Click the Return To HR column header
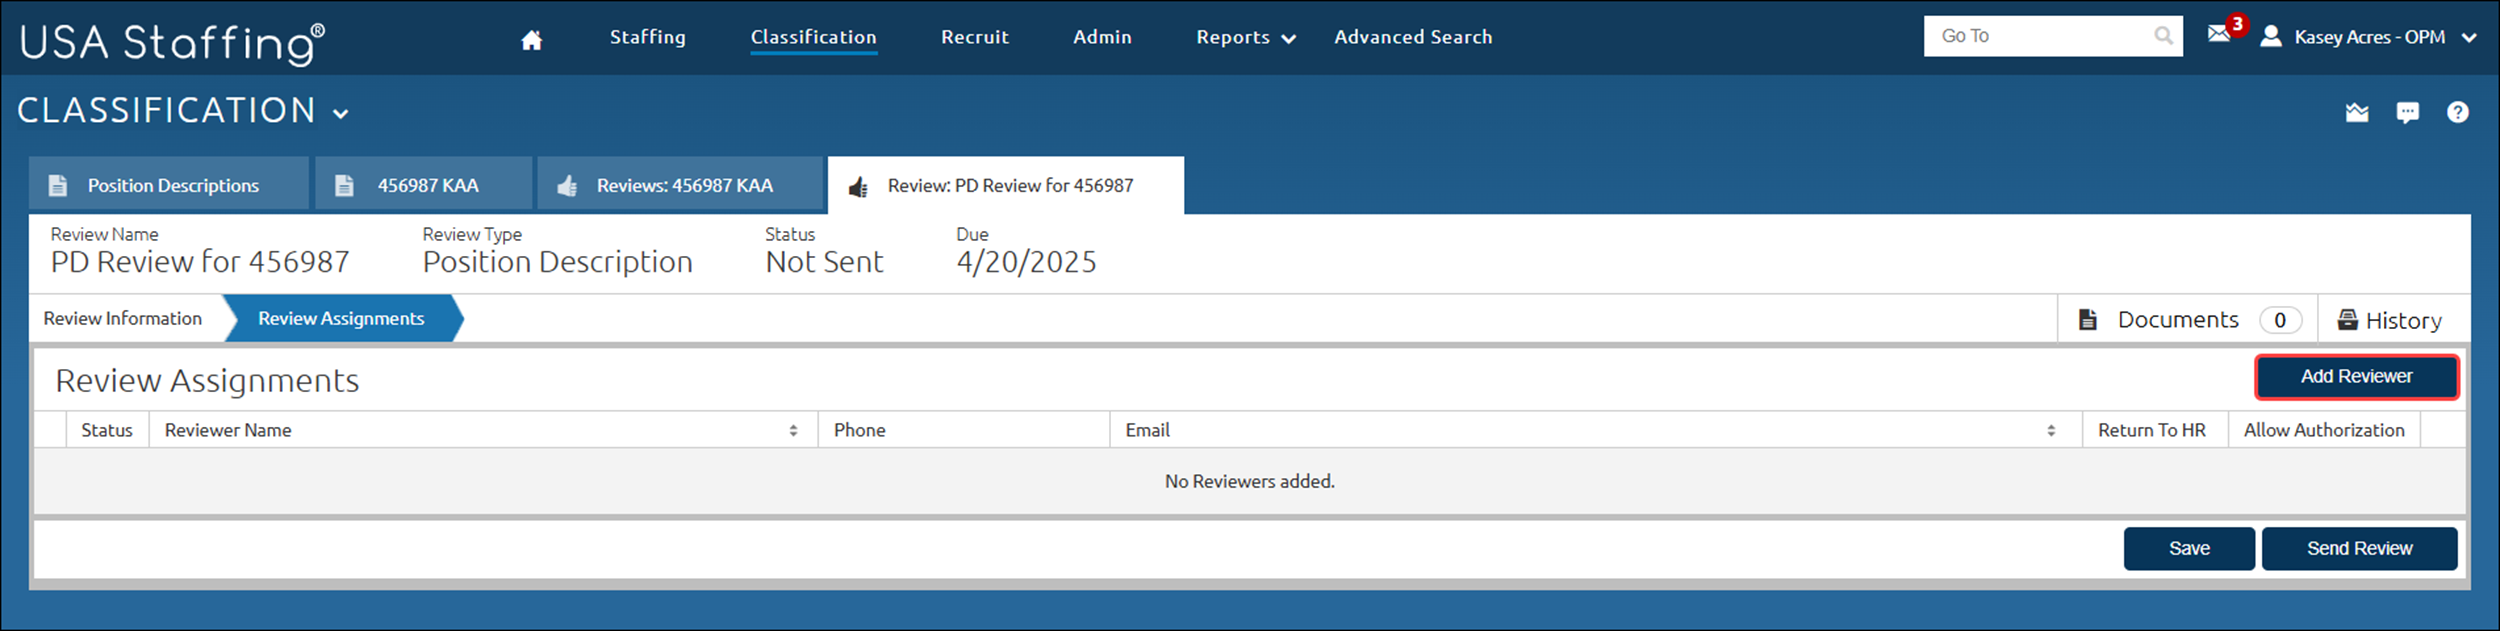This screenshot has height=631, width=2500. (x=2154, y=430)
